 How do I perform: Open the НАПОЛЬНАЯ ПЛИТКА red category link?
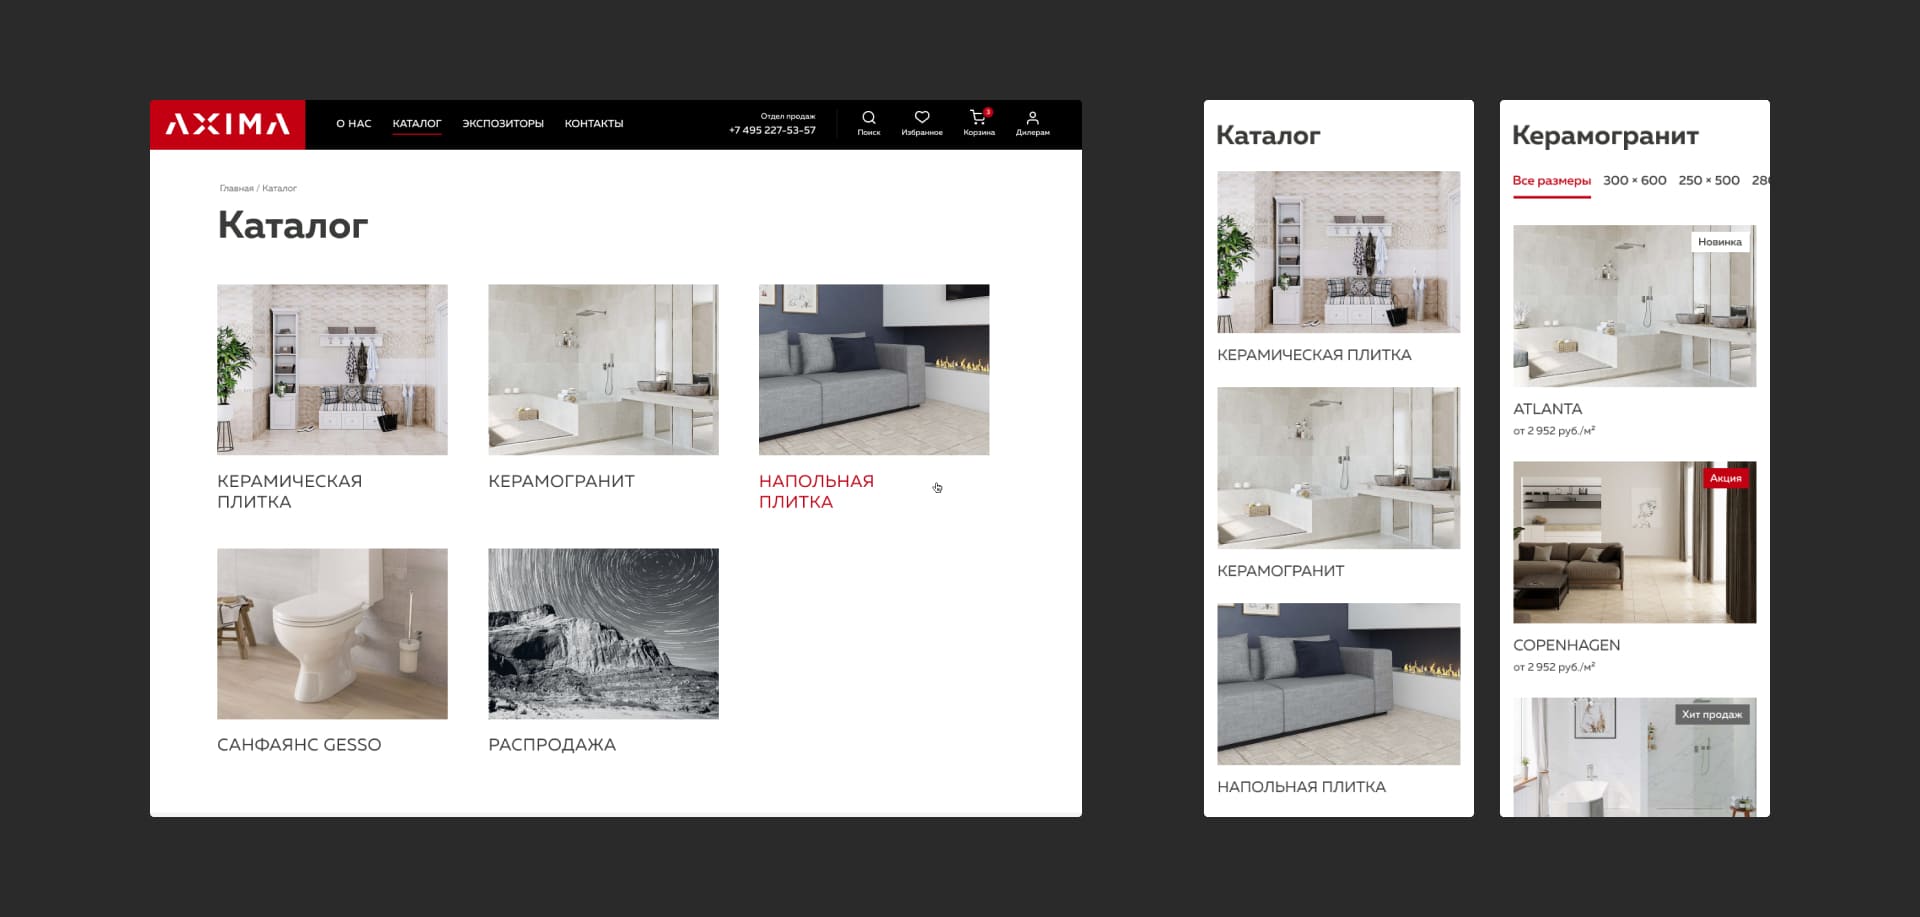coord(815,491)
